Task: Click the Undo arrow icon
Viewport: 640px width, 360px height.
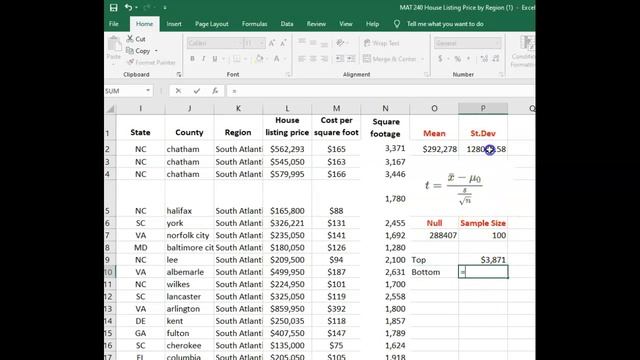Action: click(129, 7)
